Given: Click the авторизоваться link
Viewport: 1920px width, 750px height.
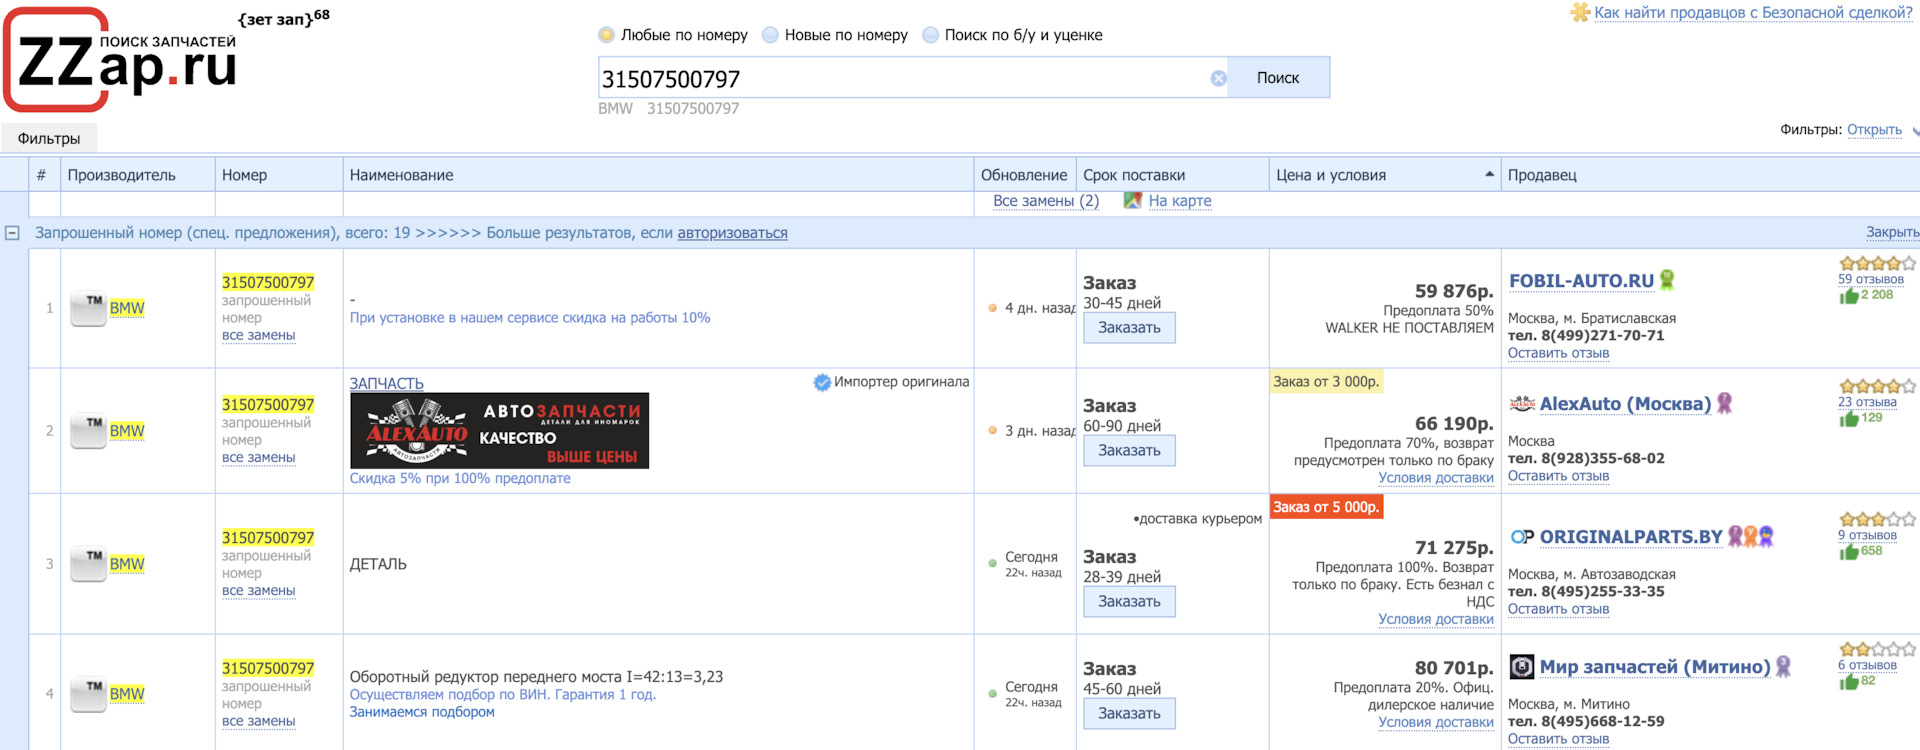Looking at the screenshot, I should pyautogui.click(x=733, y=233).
